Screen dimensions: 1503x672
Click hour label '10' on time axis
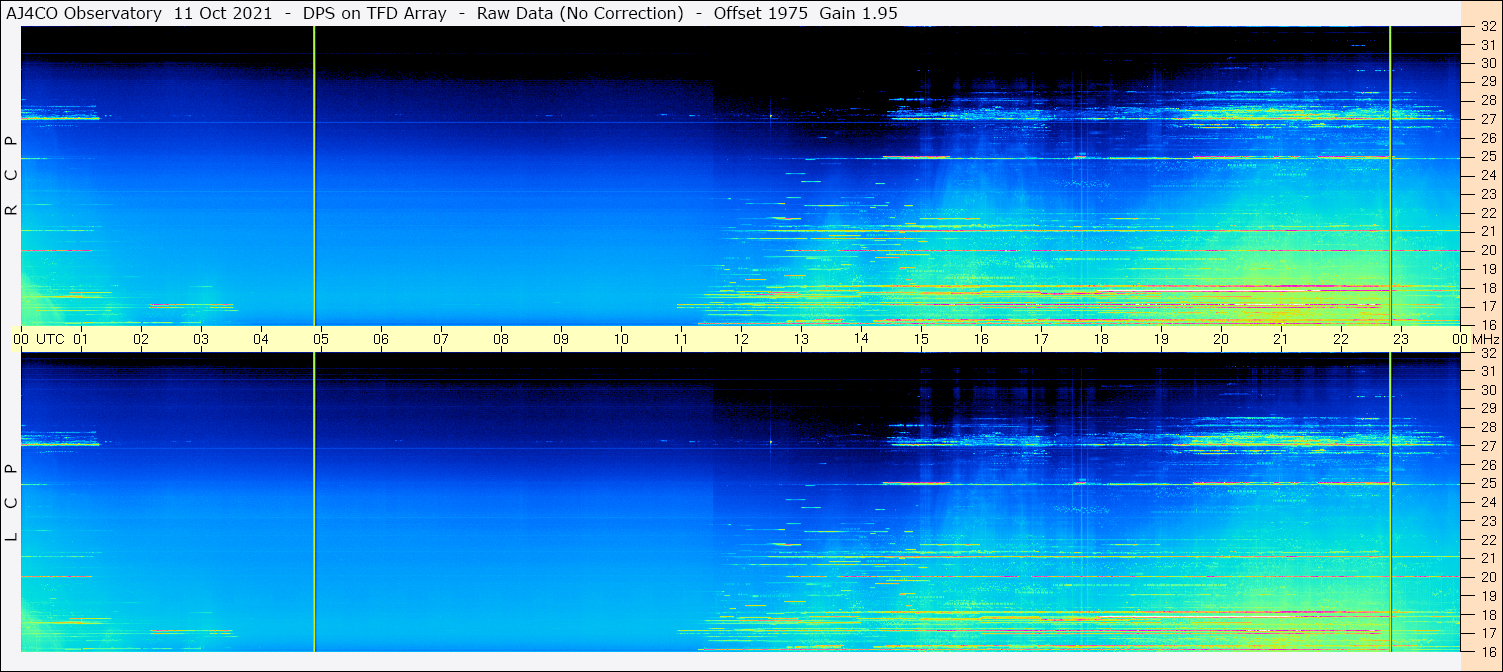pyautogui.click(x=621, y=339)
